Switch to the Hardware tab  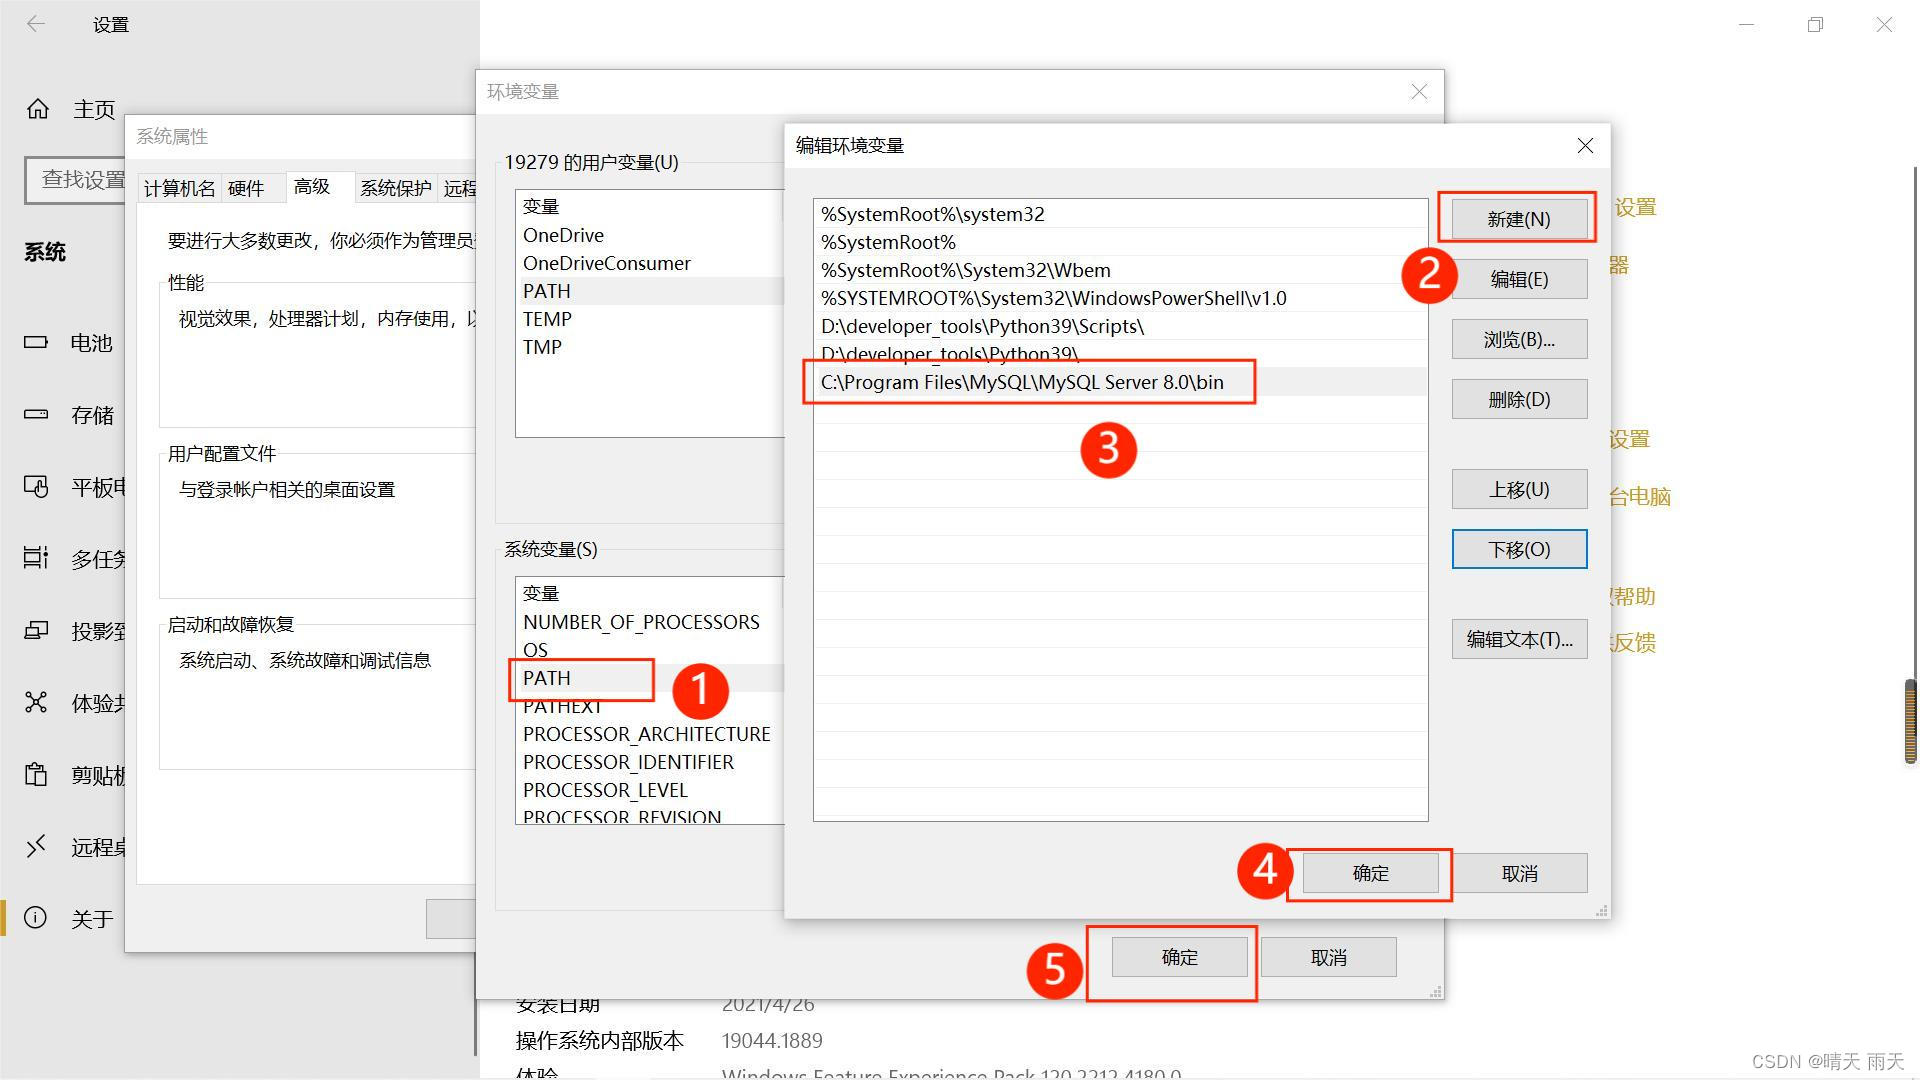tap(246, 188)
